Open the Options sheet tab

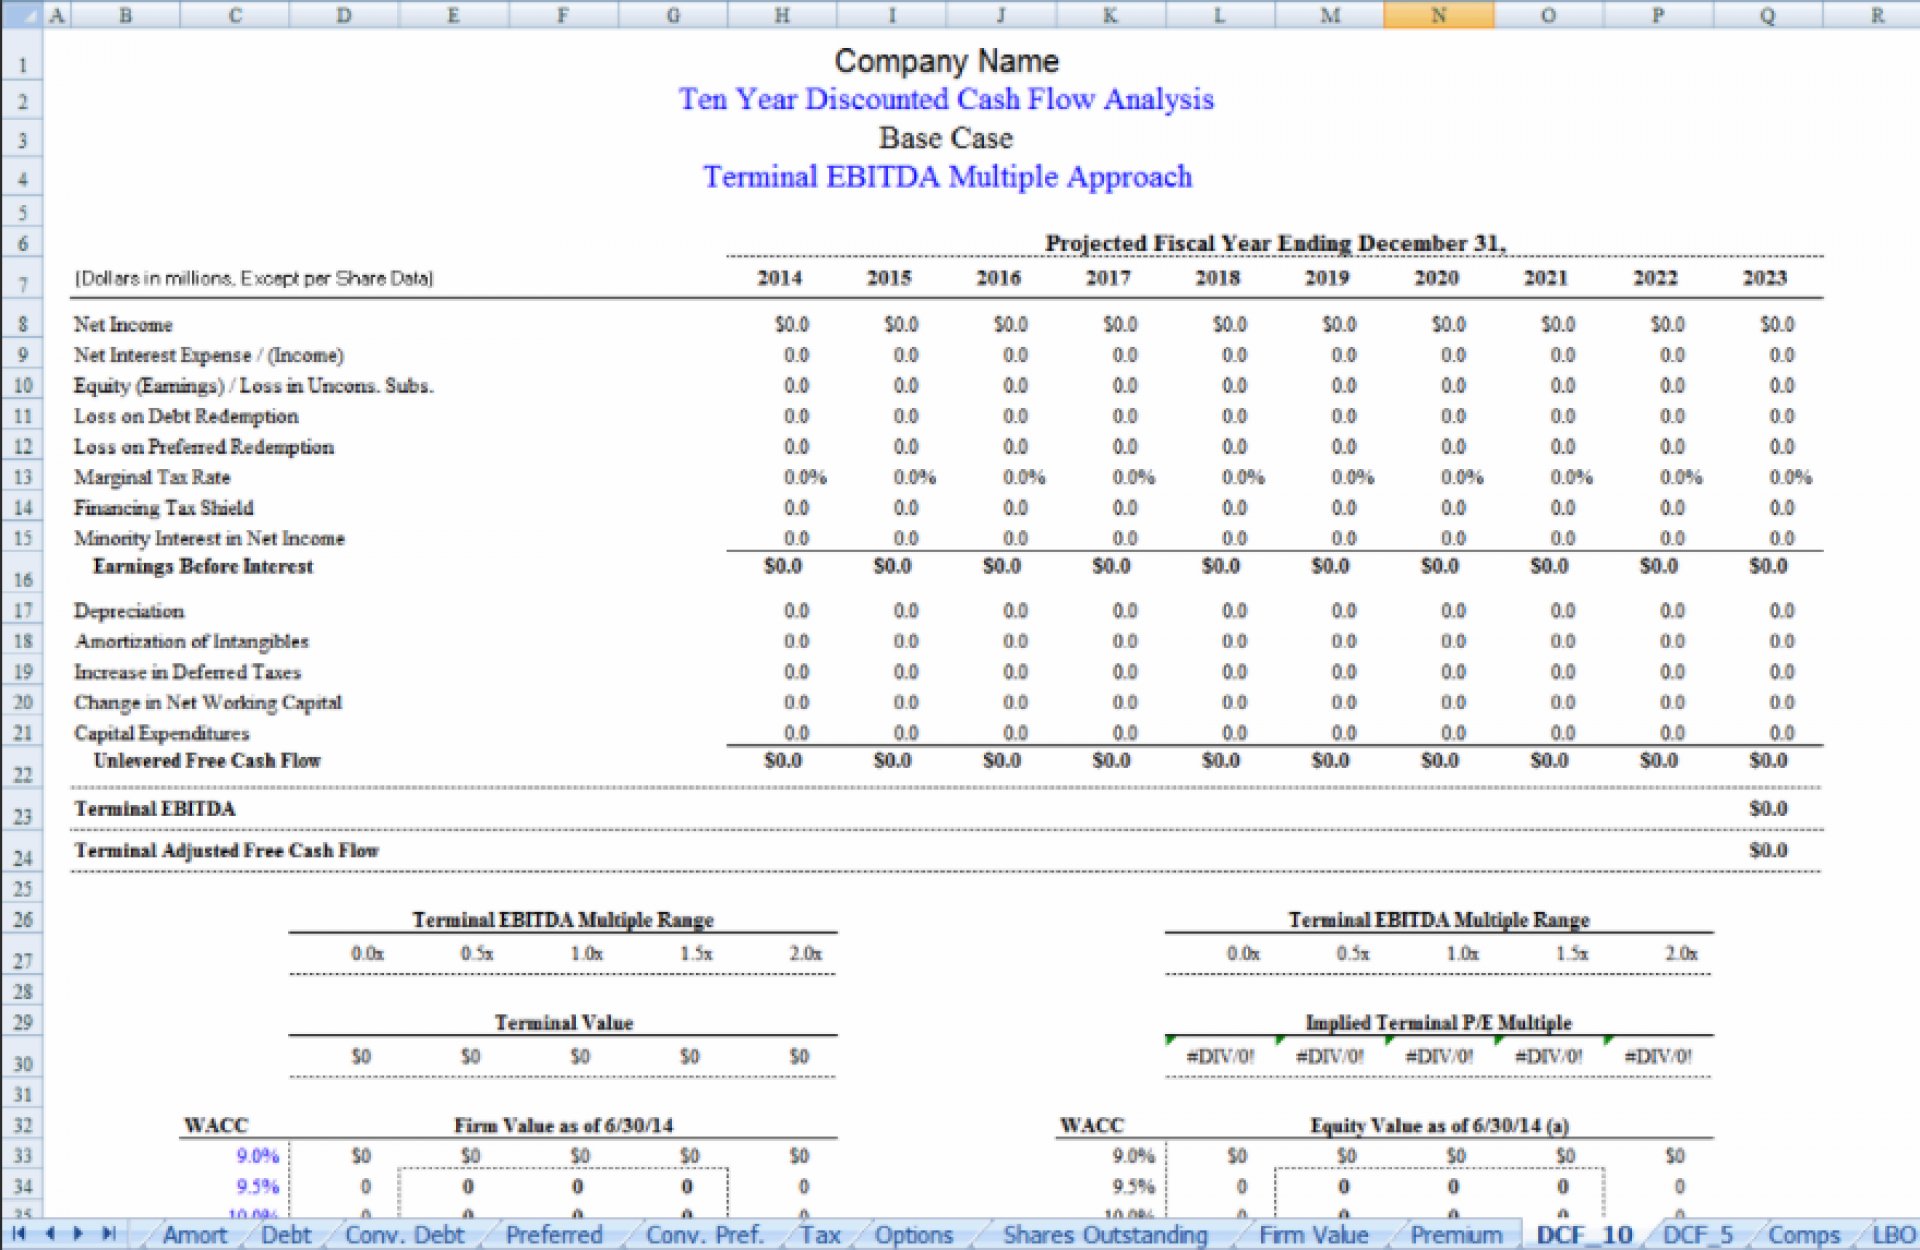913,1235
